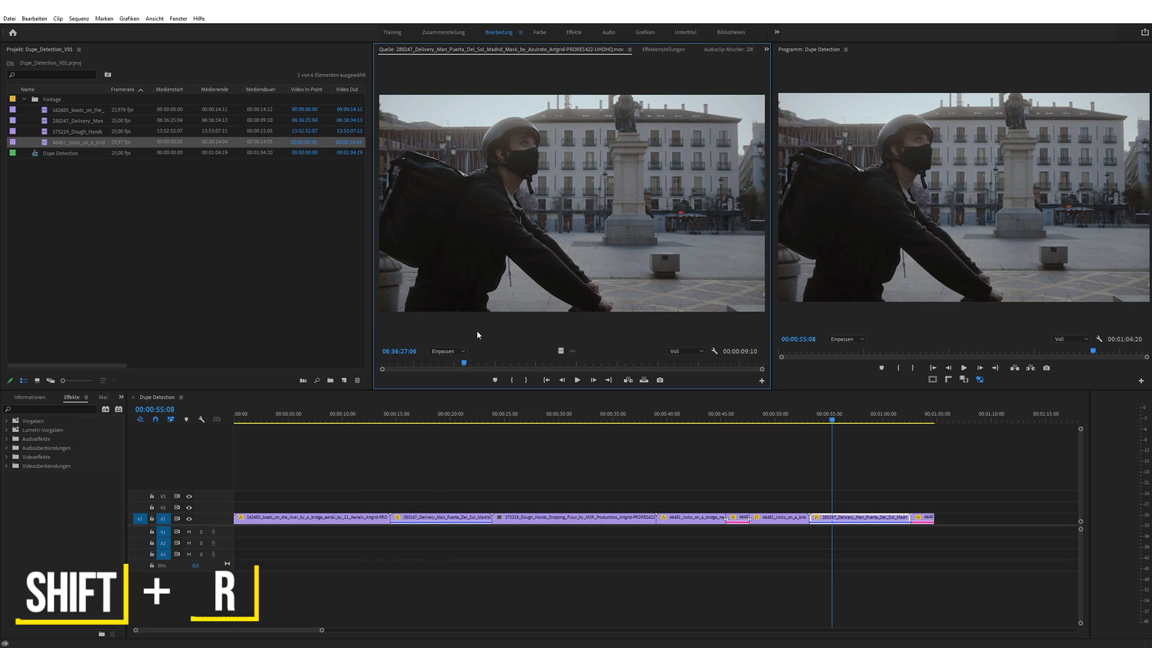Screen dimensions: 1152x648
Task: Toggle the lock on video track V2
Action: click(x=152, y=508)
